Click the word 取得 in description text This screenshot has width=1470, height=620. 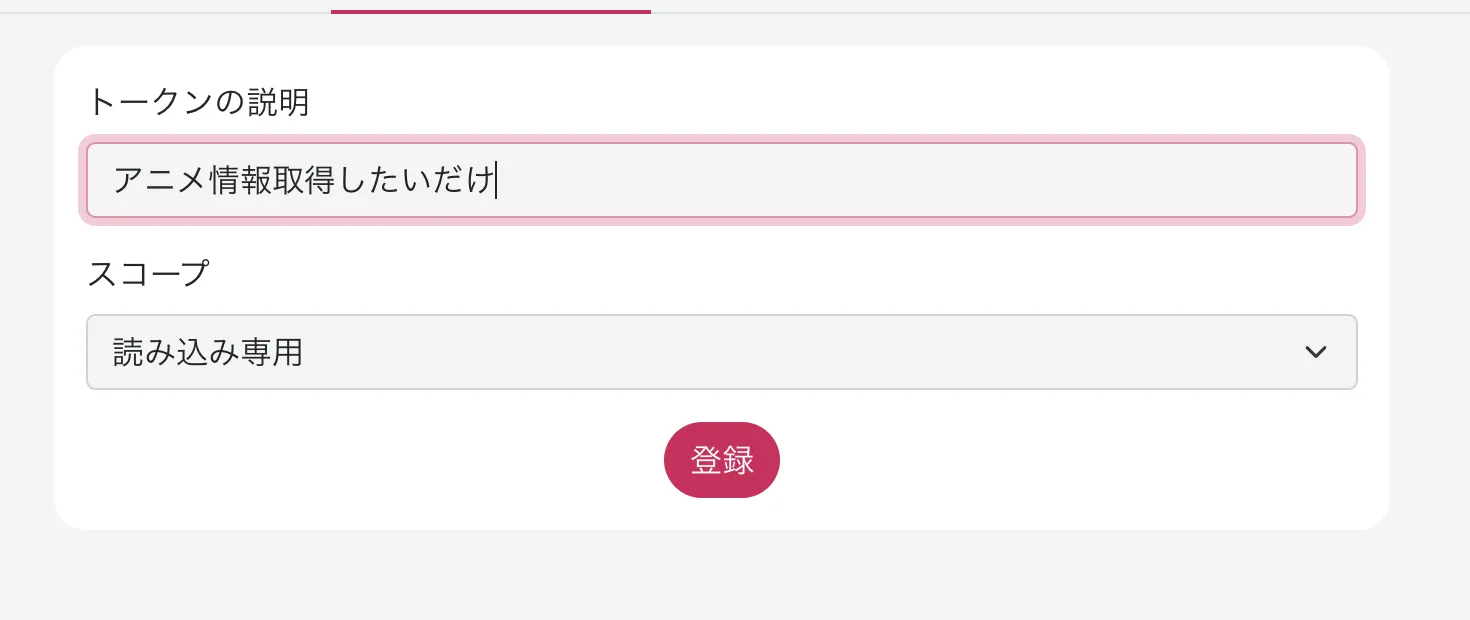(304, 180)
